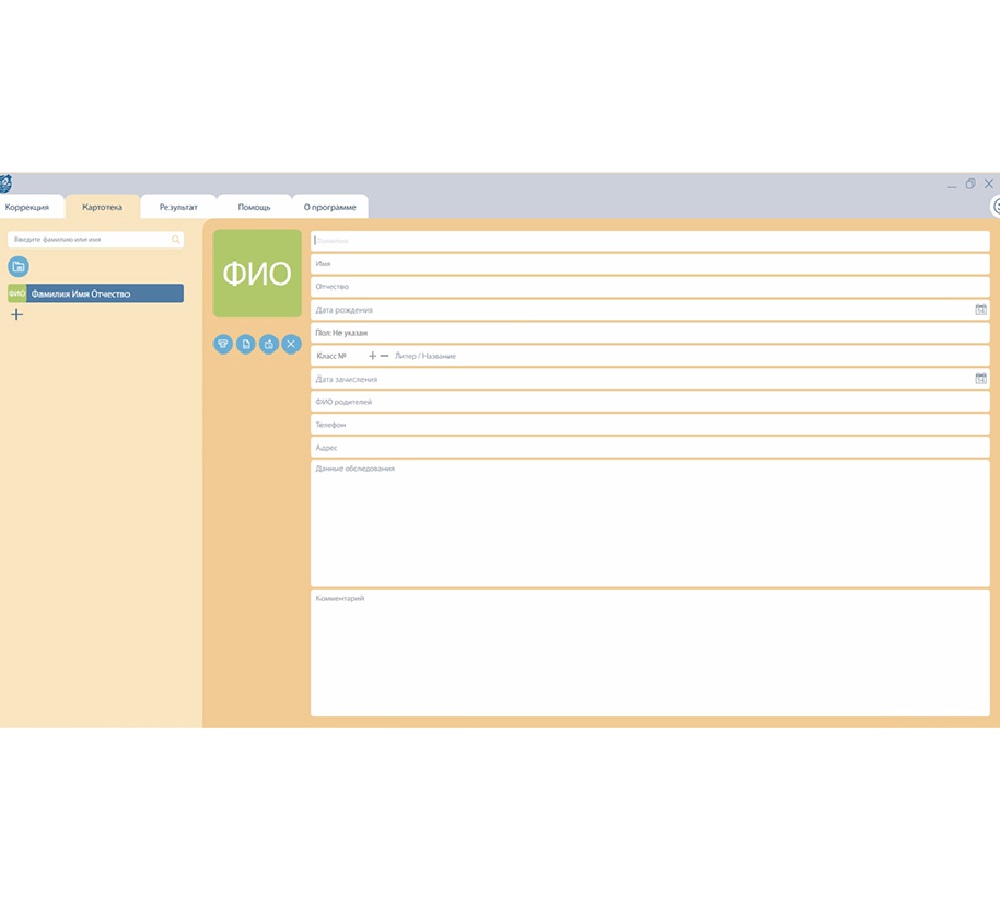Open the calendar for Дата зачисления
The height and width of the screenshot is (900, 1000).
pyautogui.click(x=981, y=378)
